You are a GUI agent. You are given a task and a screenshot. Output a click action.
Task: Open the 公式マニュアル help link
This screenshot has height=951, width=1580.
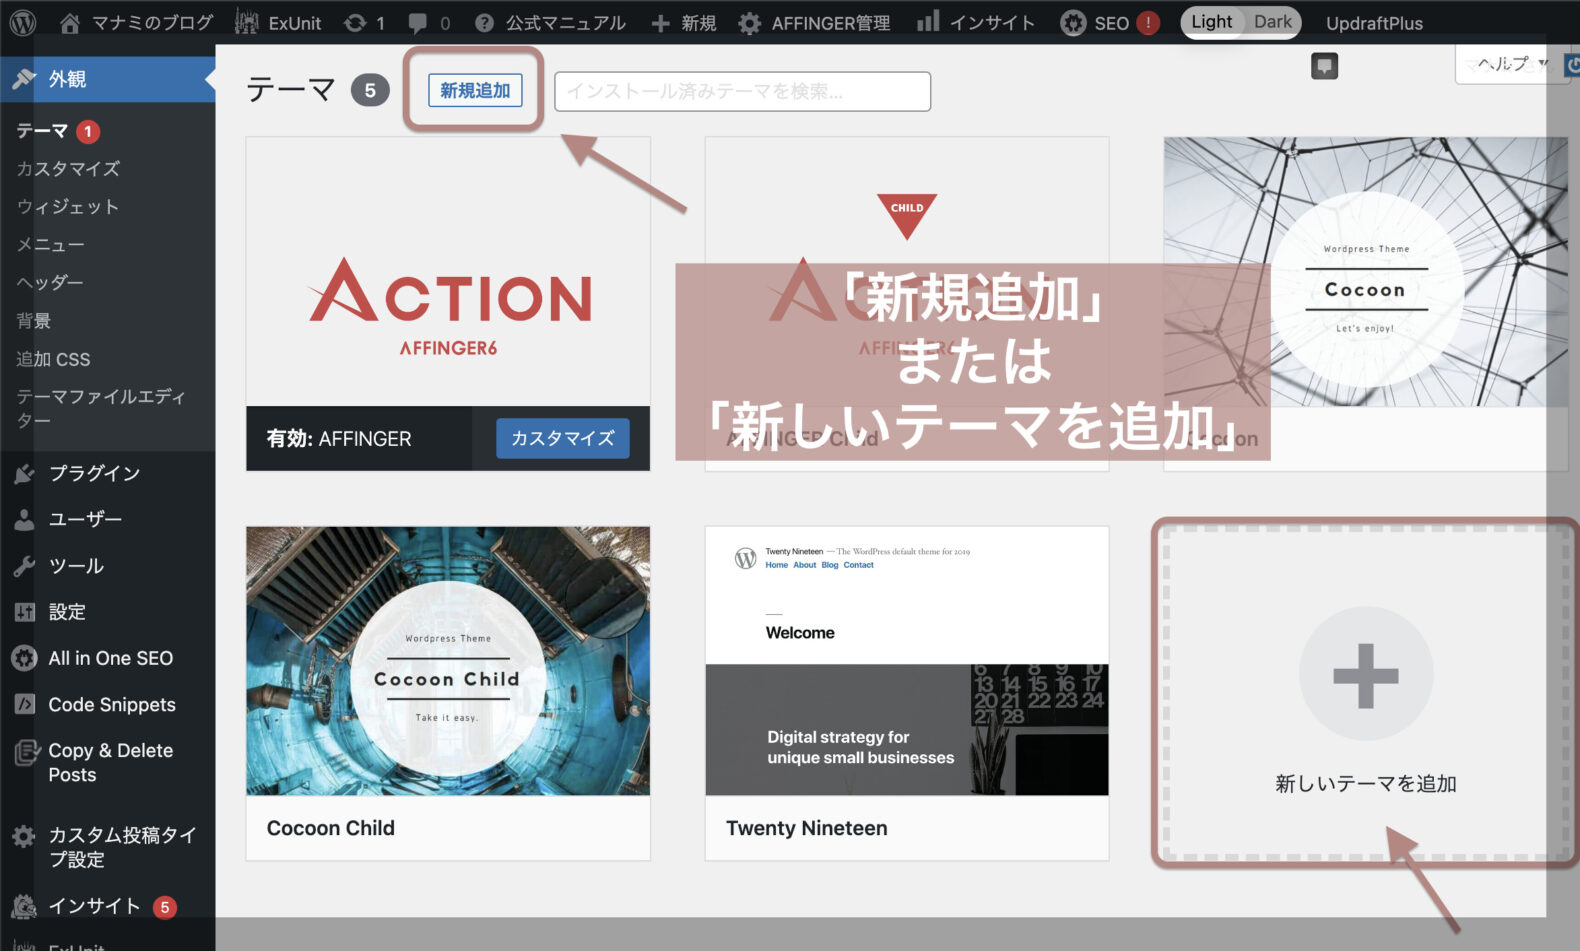[550, 22]
